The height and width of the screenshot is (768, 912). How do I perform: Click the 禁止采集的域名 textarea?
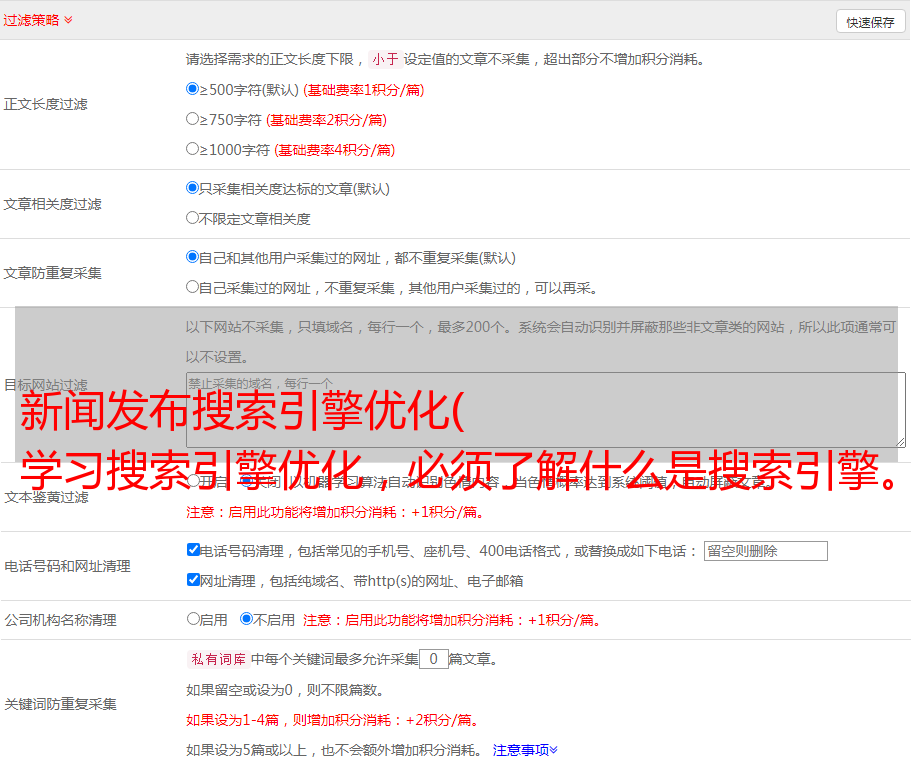tap(546, 410)
